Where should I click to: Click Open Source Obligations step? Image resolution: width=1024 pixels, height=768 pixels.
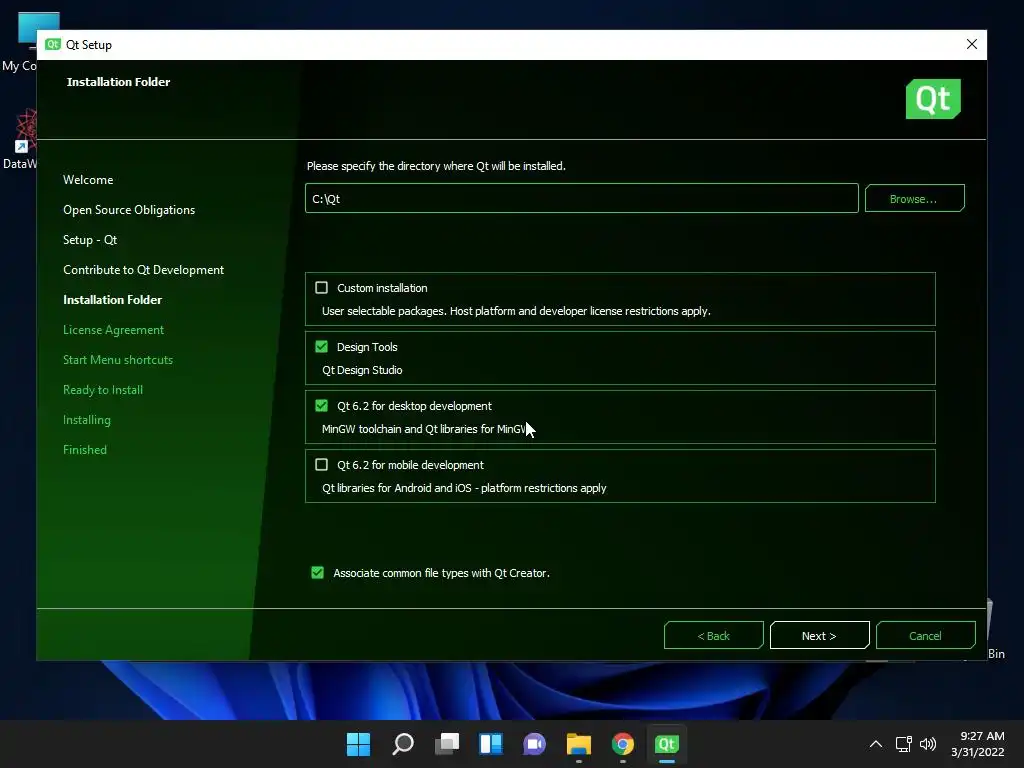point(129,210)
